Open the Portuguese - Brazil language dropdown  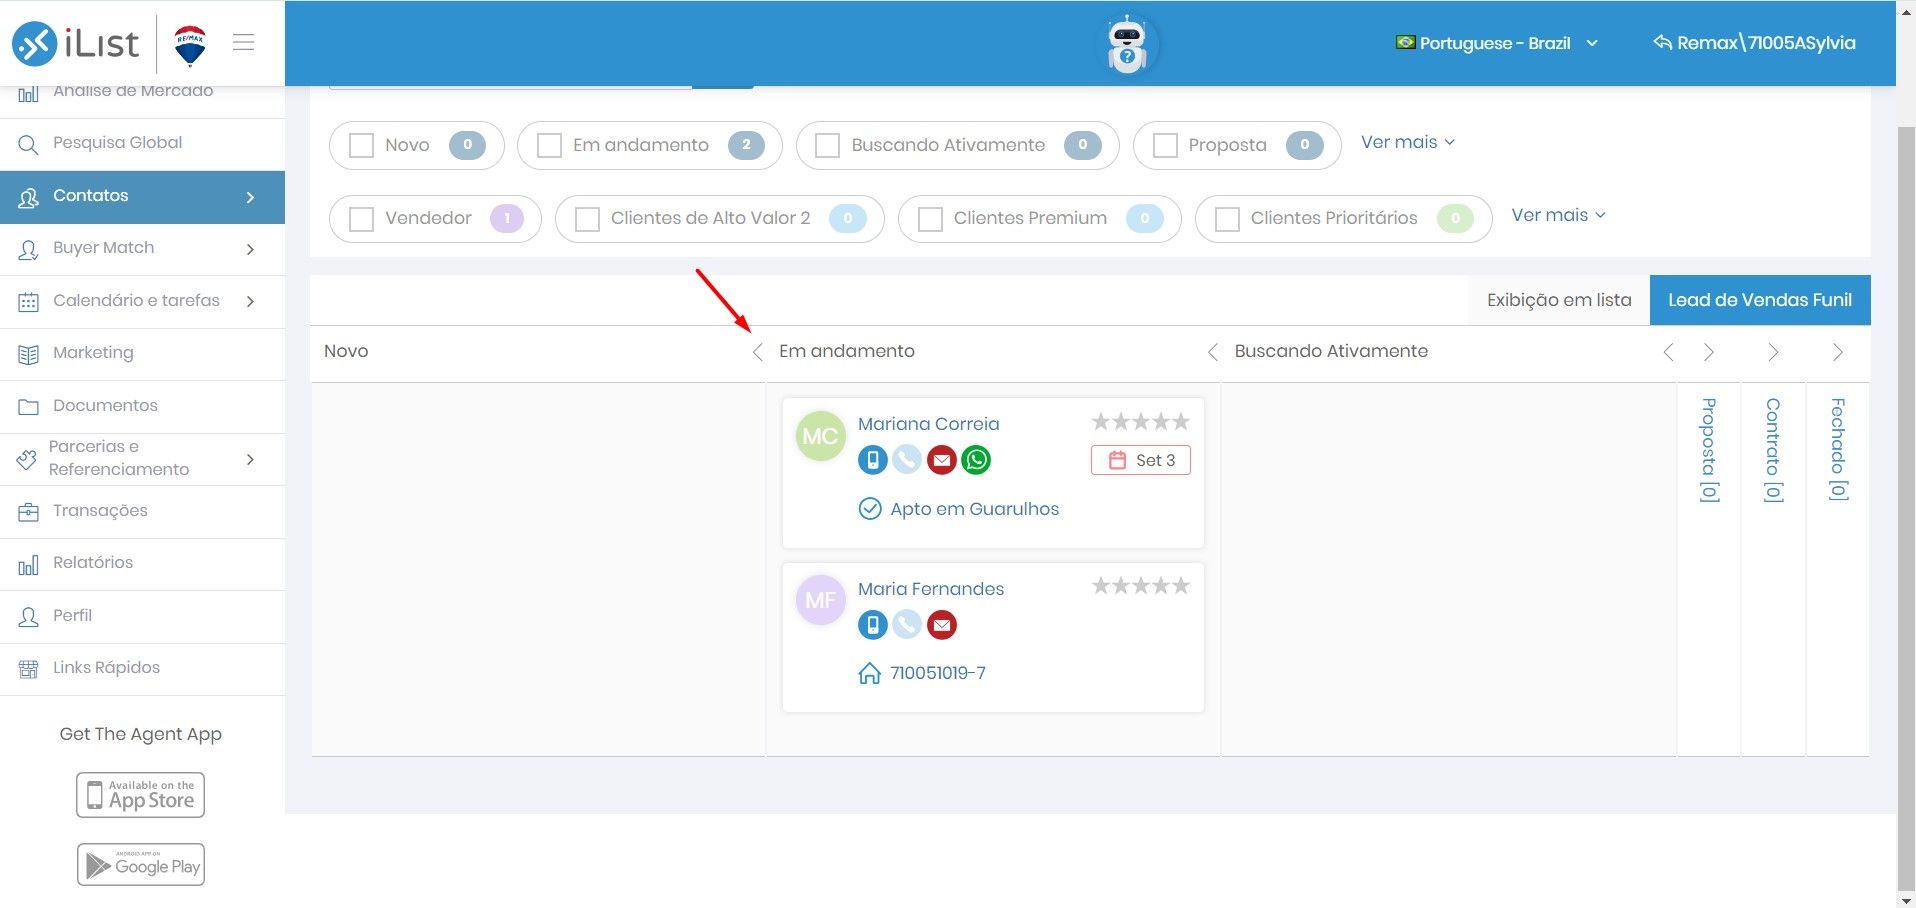coord(1497,43)
